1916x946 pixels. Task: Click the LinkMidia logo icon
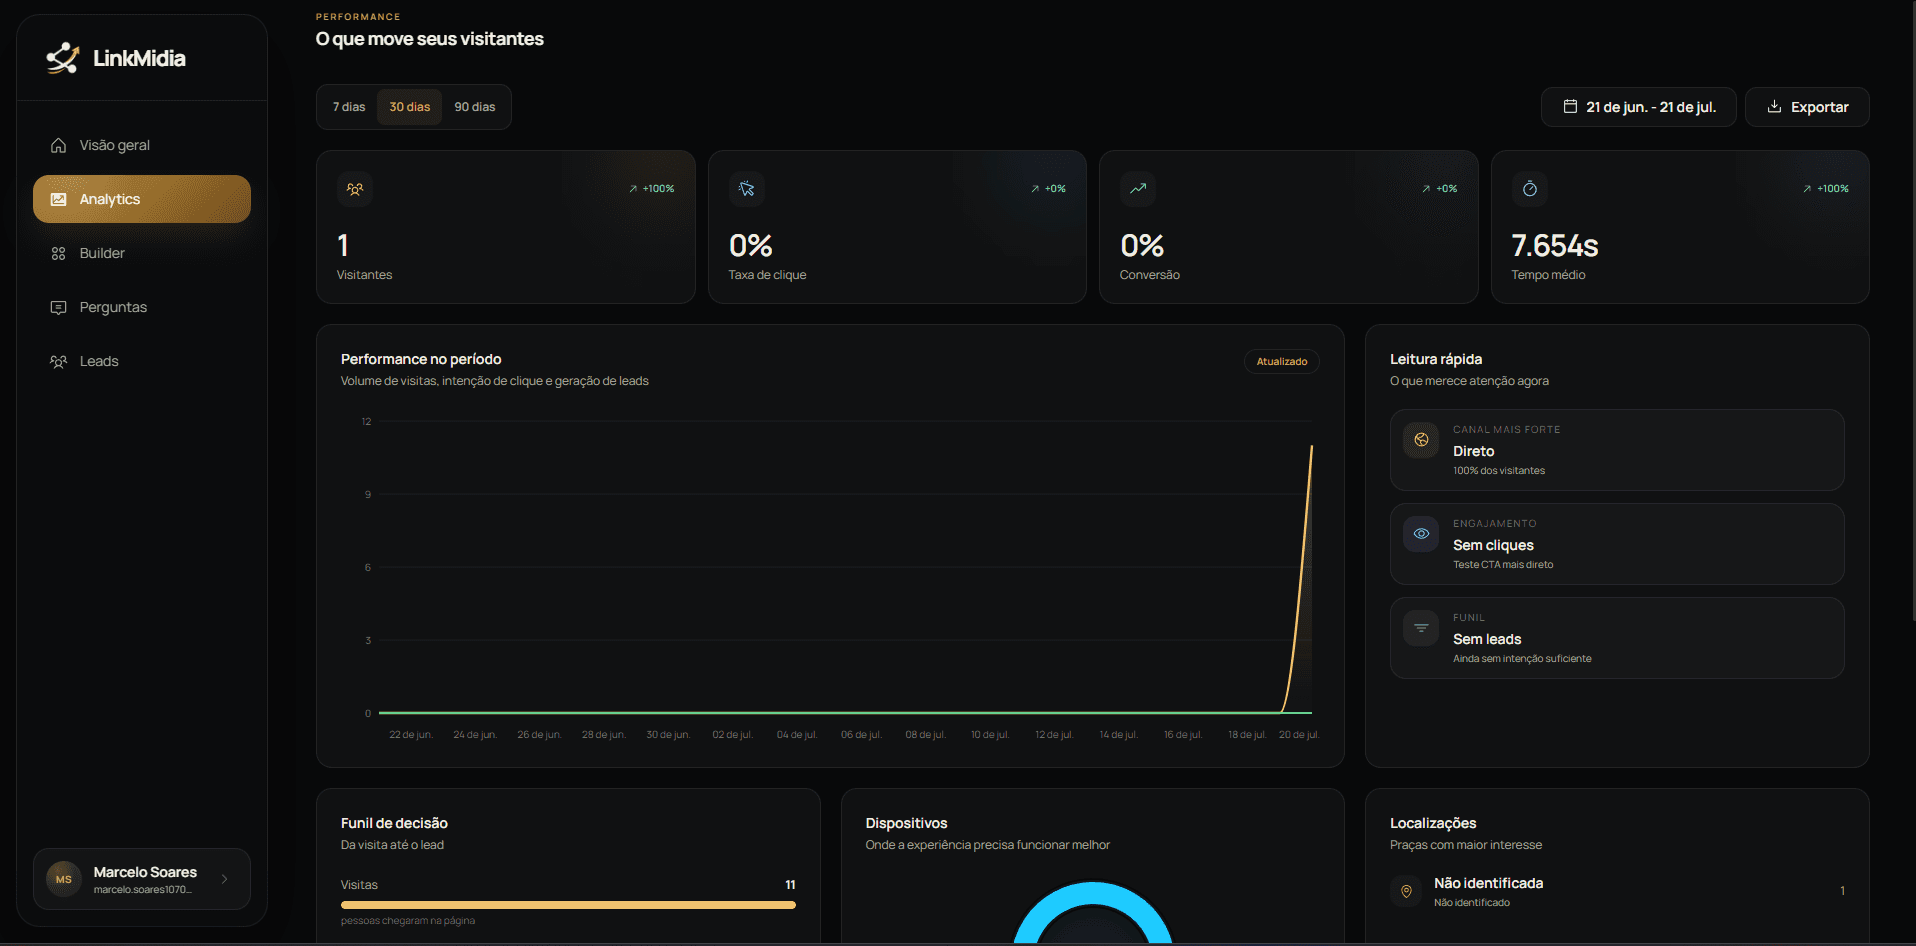62,58
